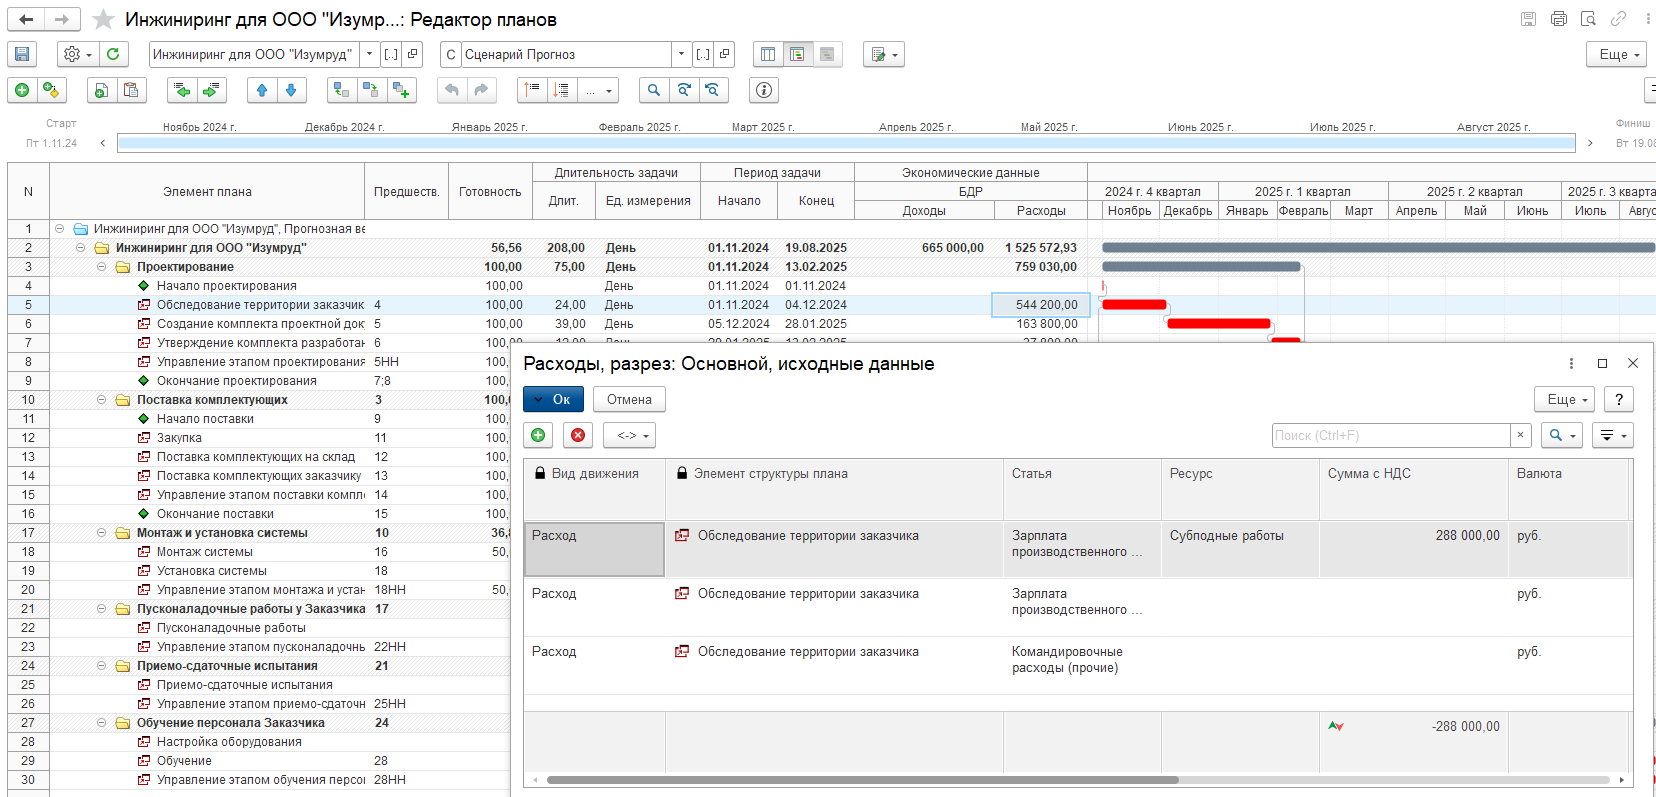This screenshot has height=797, width=1656.
Task: Move the task up with blue arrow
Action: coord(262,91)
